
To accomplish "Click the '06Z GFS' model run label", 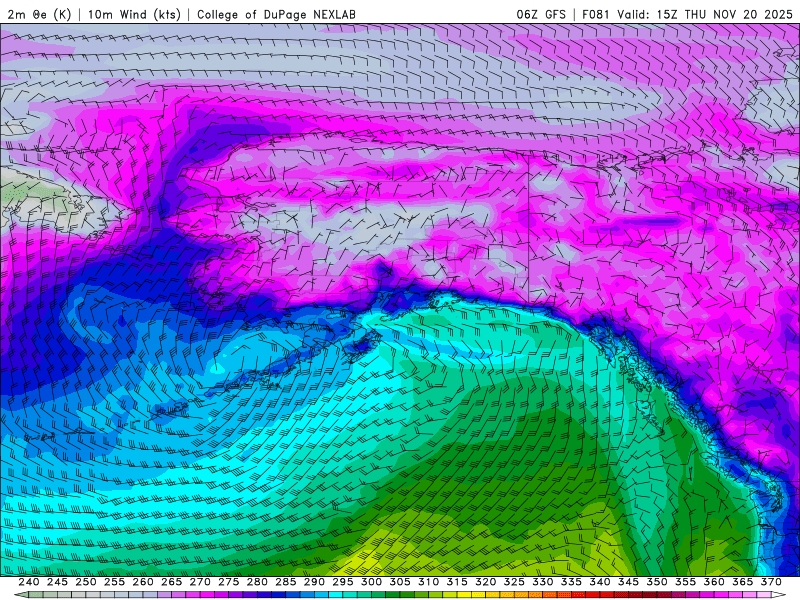I will point(541,14).
